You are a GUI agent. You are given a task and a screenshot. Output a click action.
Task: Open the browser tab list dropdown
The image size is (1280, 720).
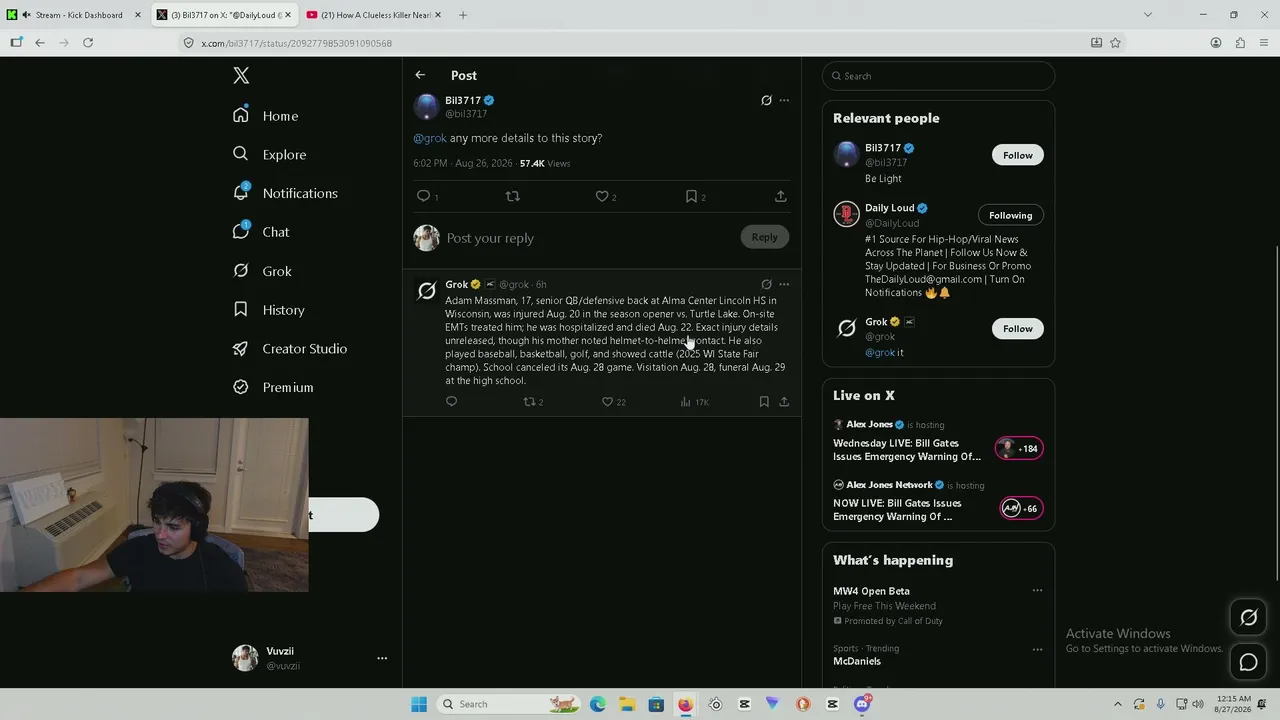click(1147, 15)
